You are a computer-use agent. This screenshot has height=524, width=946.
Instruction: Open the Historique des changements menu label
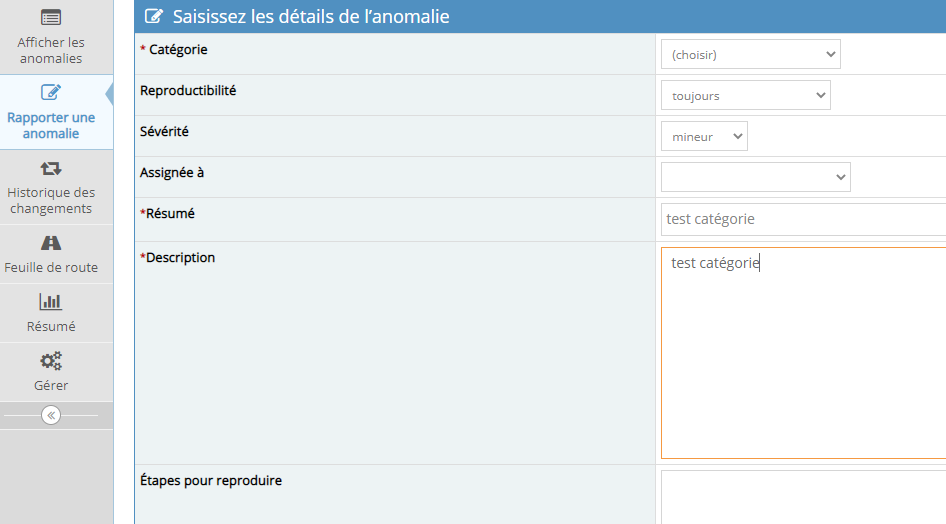(51, 200)
